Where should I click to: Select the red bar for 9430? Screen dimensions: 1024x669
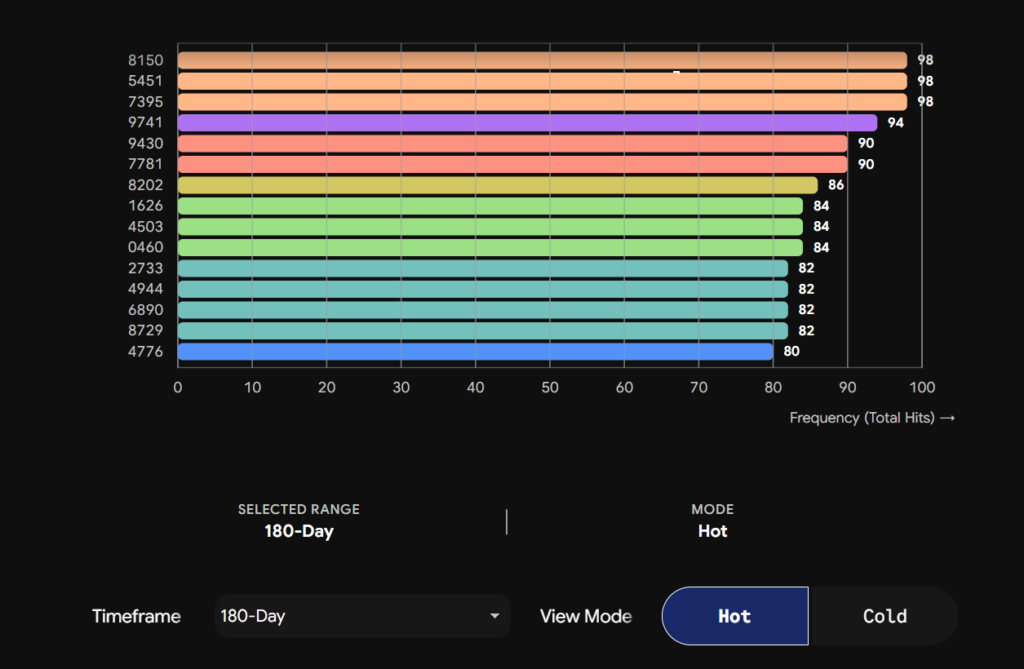pyautogui.click(x=513, y=144)
